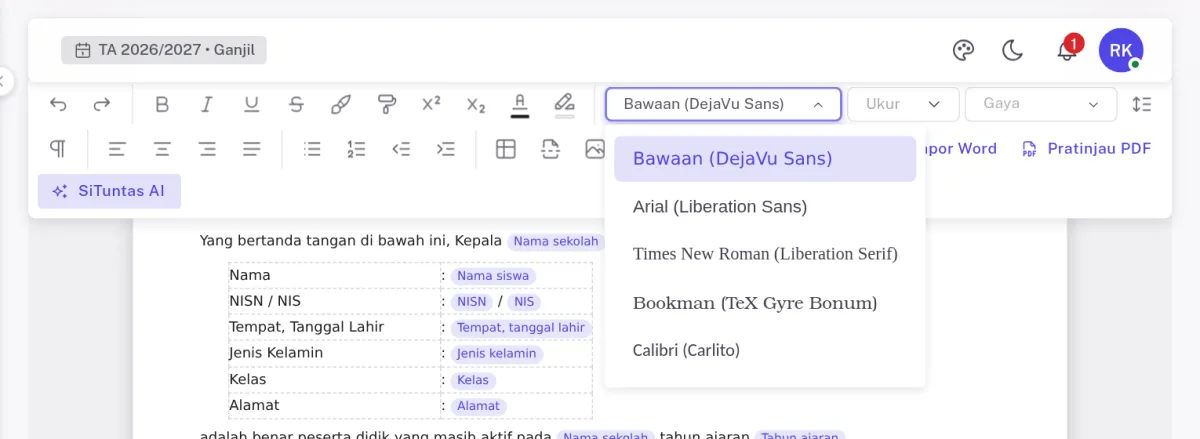The width and height of the screenshot is (1200, 439).
Task: Choose Arial (Liberation Sans) font
Action: pos(765,207)
